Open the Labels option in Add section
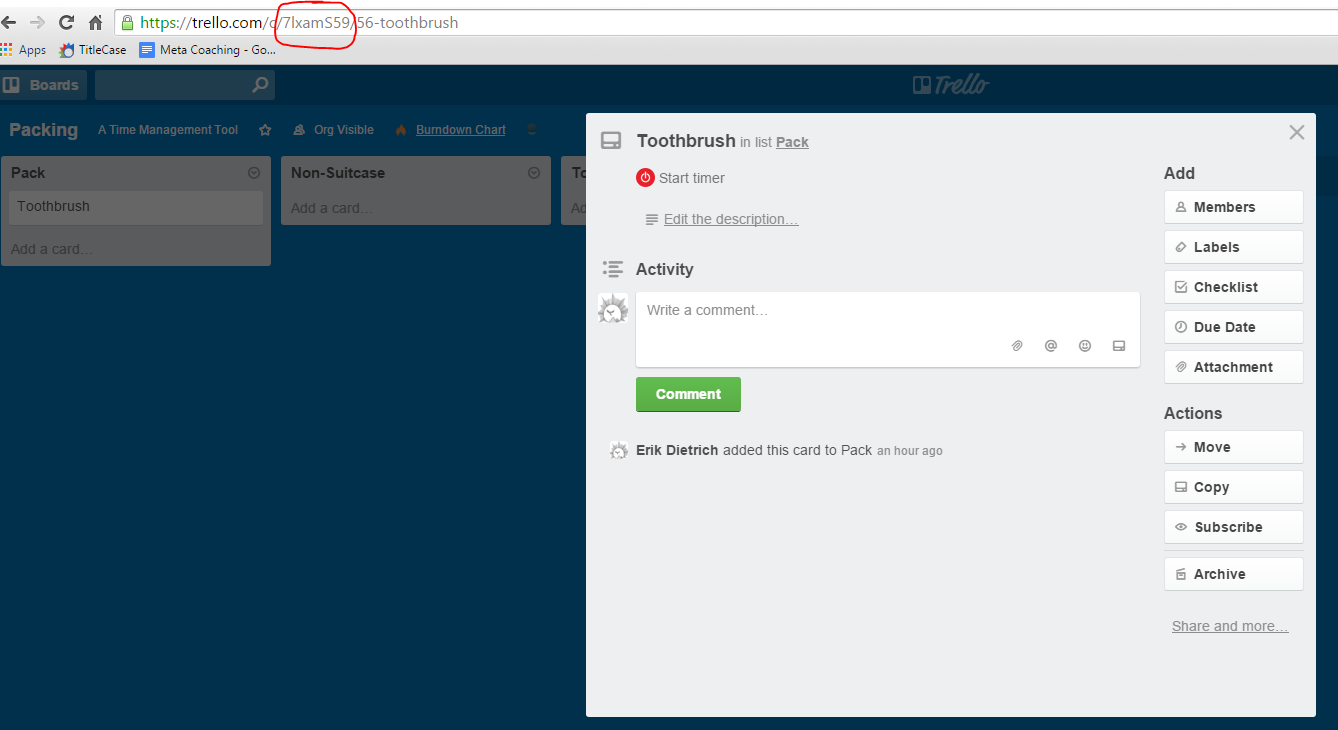 coord(1233,247)
